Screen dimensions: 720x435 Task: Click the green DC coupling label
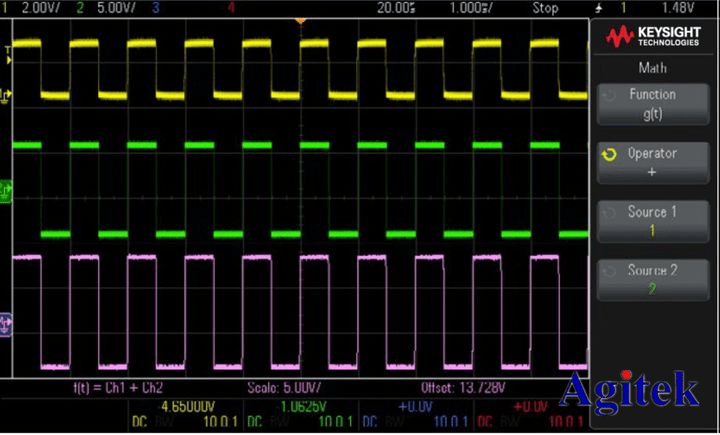(x=255, y=422)
